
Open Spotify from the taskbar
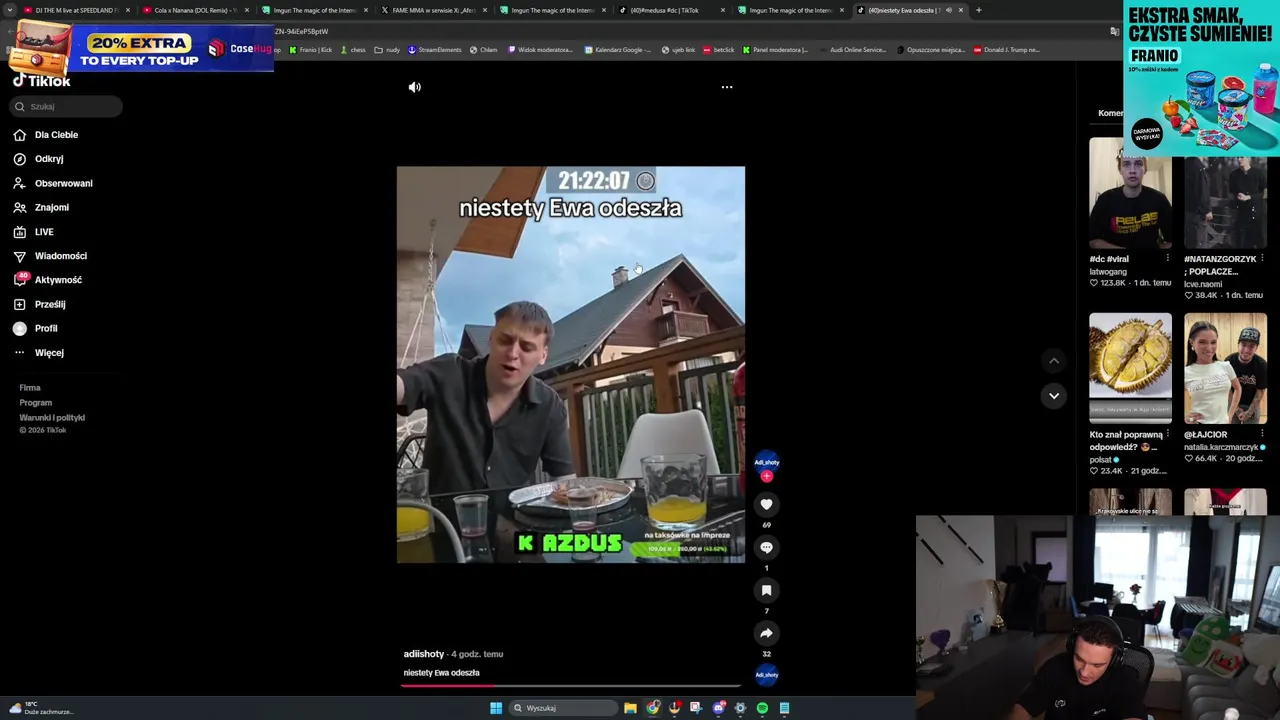point(762,708)
